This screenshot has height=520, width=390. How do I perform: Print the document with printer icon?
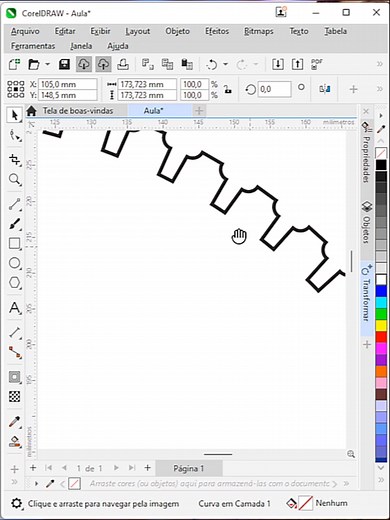tap(123, 64)
